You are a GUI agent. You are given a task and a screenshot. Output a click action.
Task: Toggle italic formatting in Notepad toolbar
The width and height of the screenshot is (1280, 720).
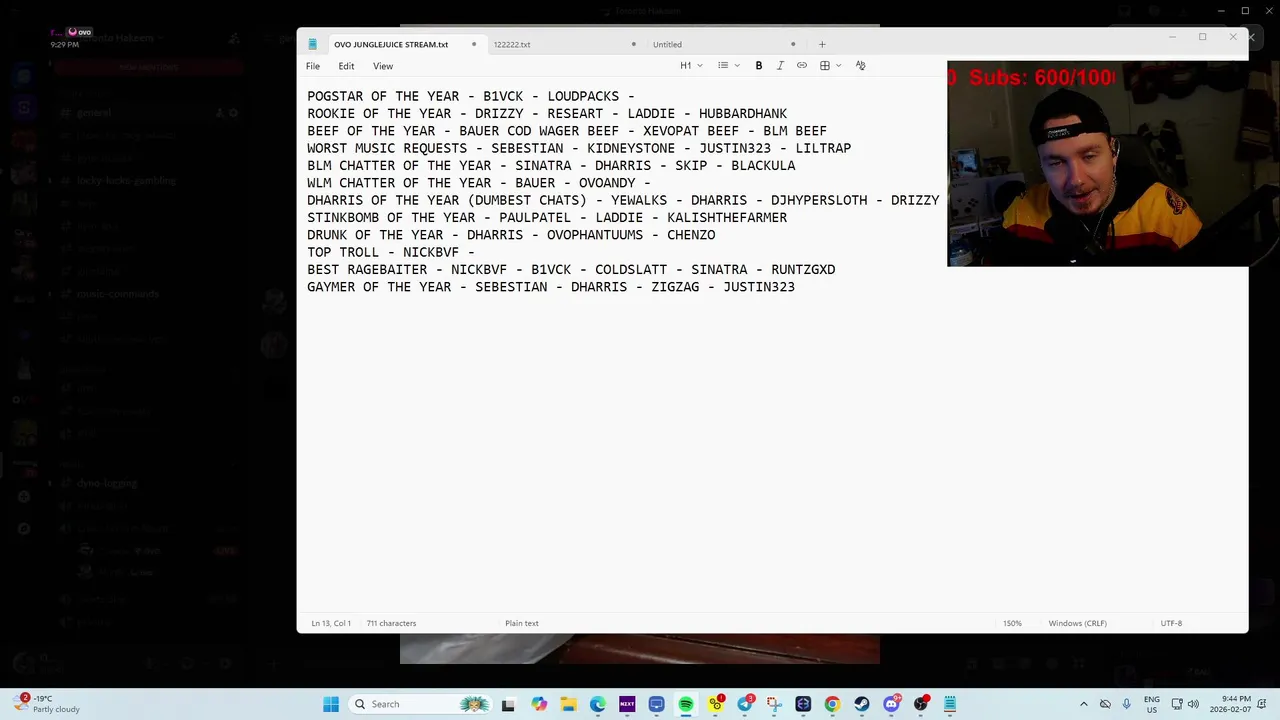pos(780,66)
